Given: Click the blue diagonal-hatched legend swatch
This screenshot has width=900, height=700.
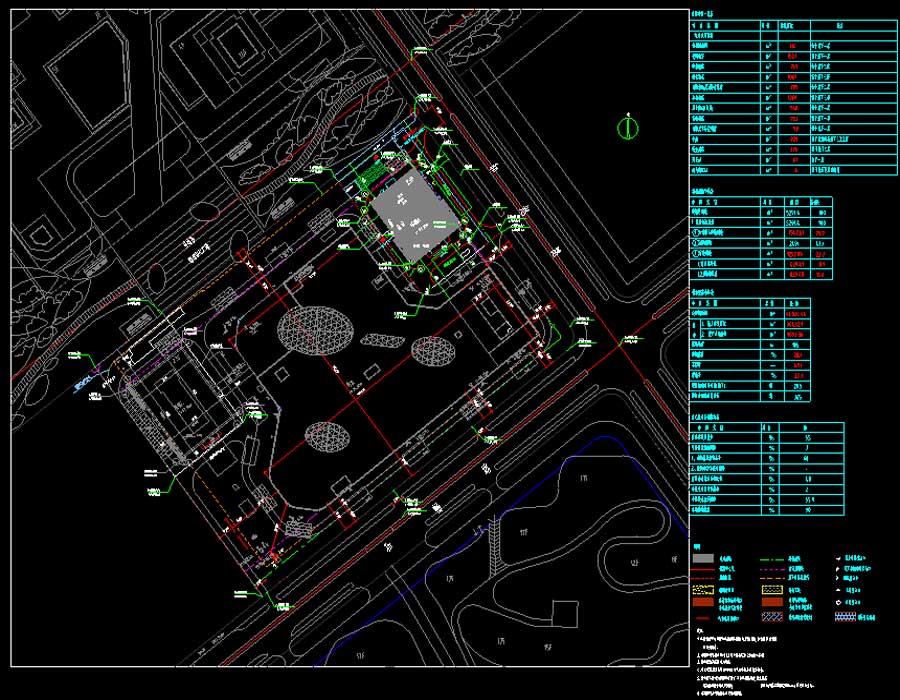Looking at the screenshot, I should [x=773, y=617].
